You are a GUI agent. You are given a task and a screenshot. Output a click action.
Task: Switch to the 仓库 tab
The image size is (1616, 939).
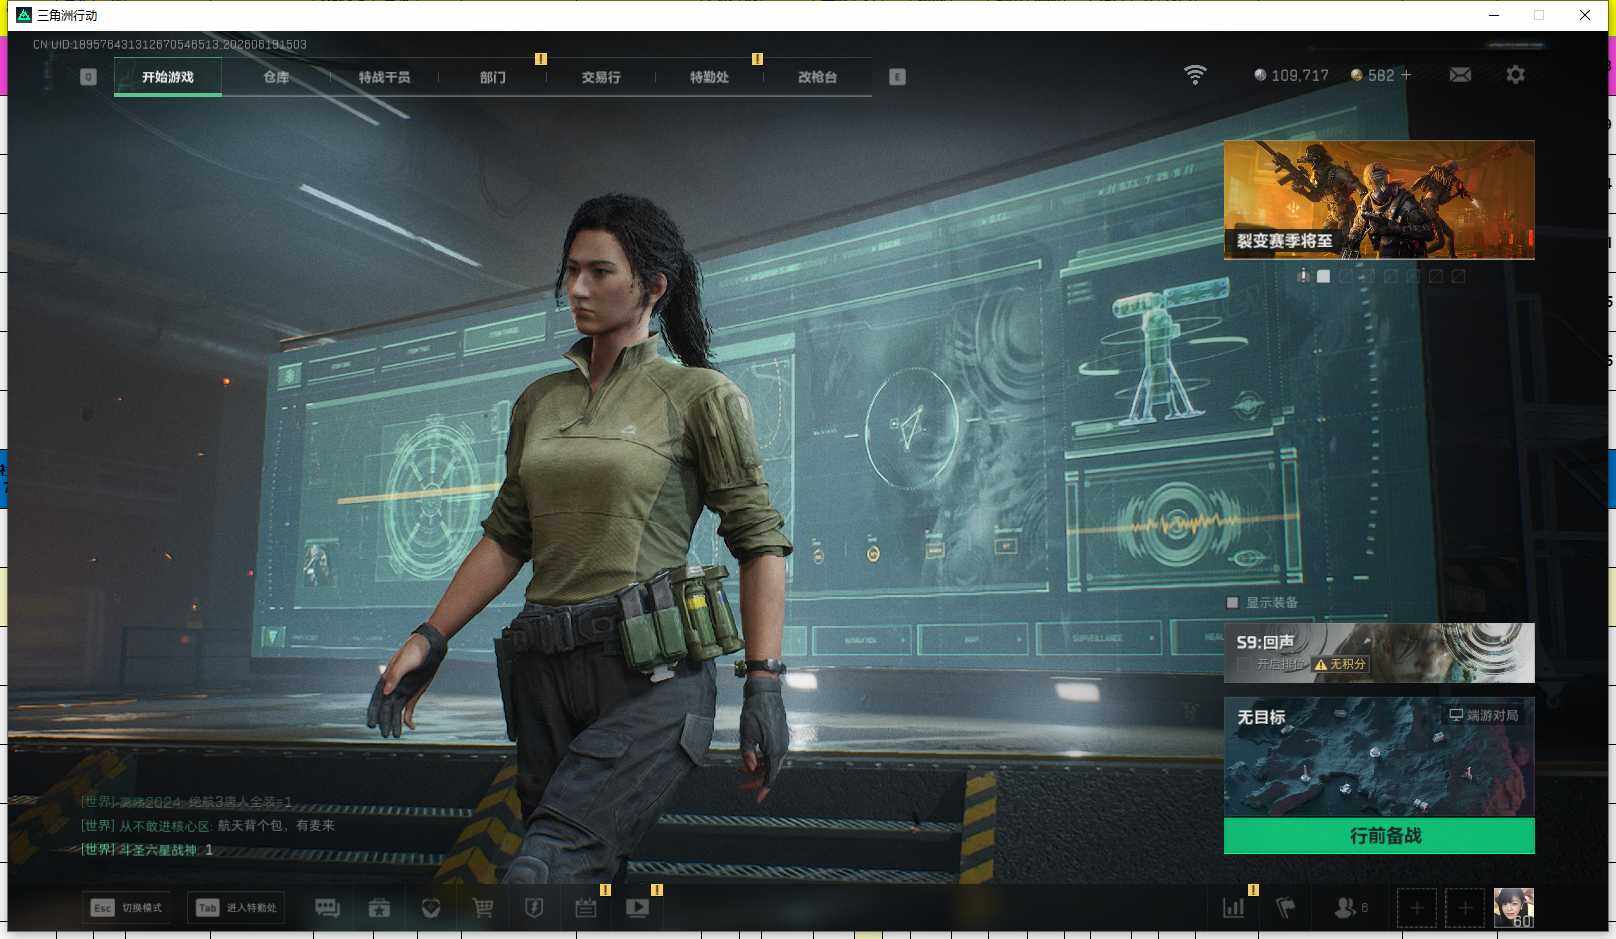pos(276,77)
